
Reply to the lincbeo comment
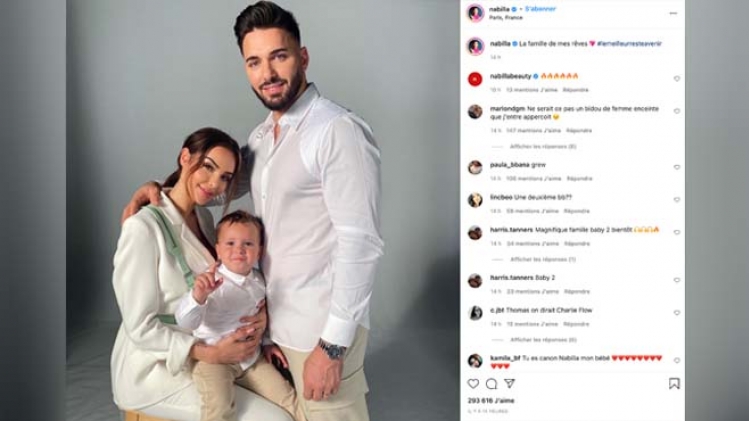click(577, 211)
